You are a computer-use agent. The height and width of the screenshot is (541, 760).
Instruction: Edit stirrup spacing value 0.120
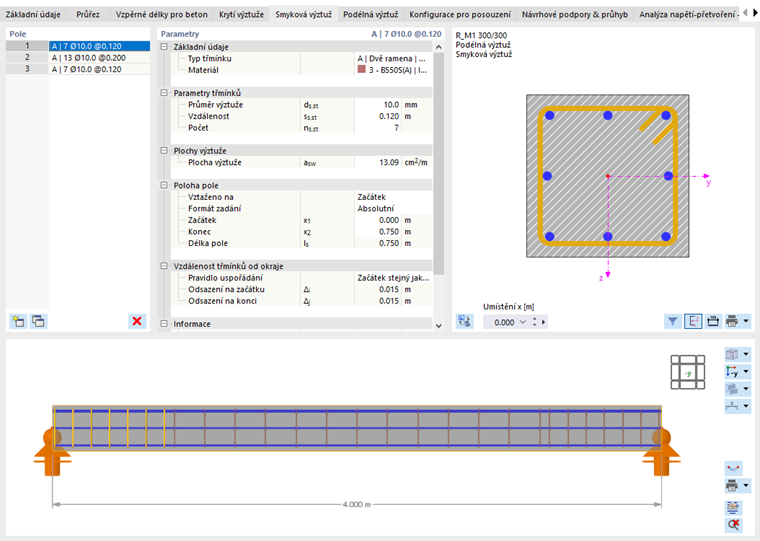378,116
